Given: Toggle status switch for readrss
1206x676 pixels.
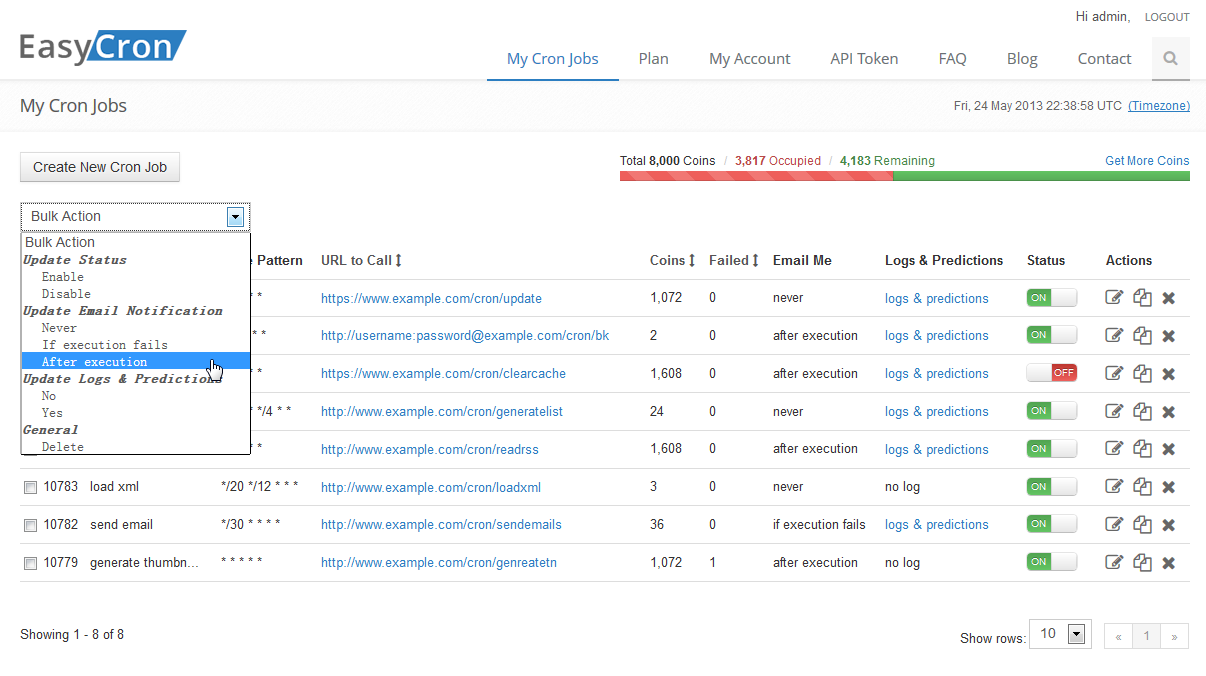Looking at the screenshot, I should pos(1052,449).
